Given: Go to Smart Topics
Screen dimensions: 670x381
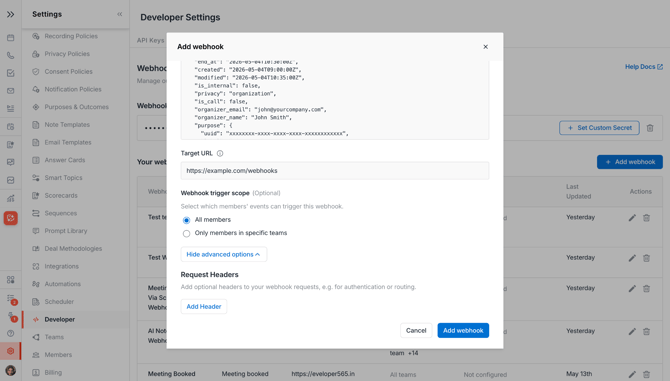Looking at the screenshot, I should (63, 178).
